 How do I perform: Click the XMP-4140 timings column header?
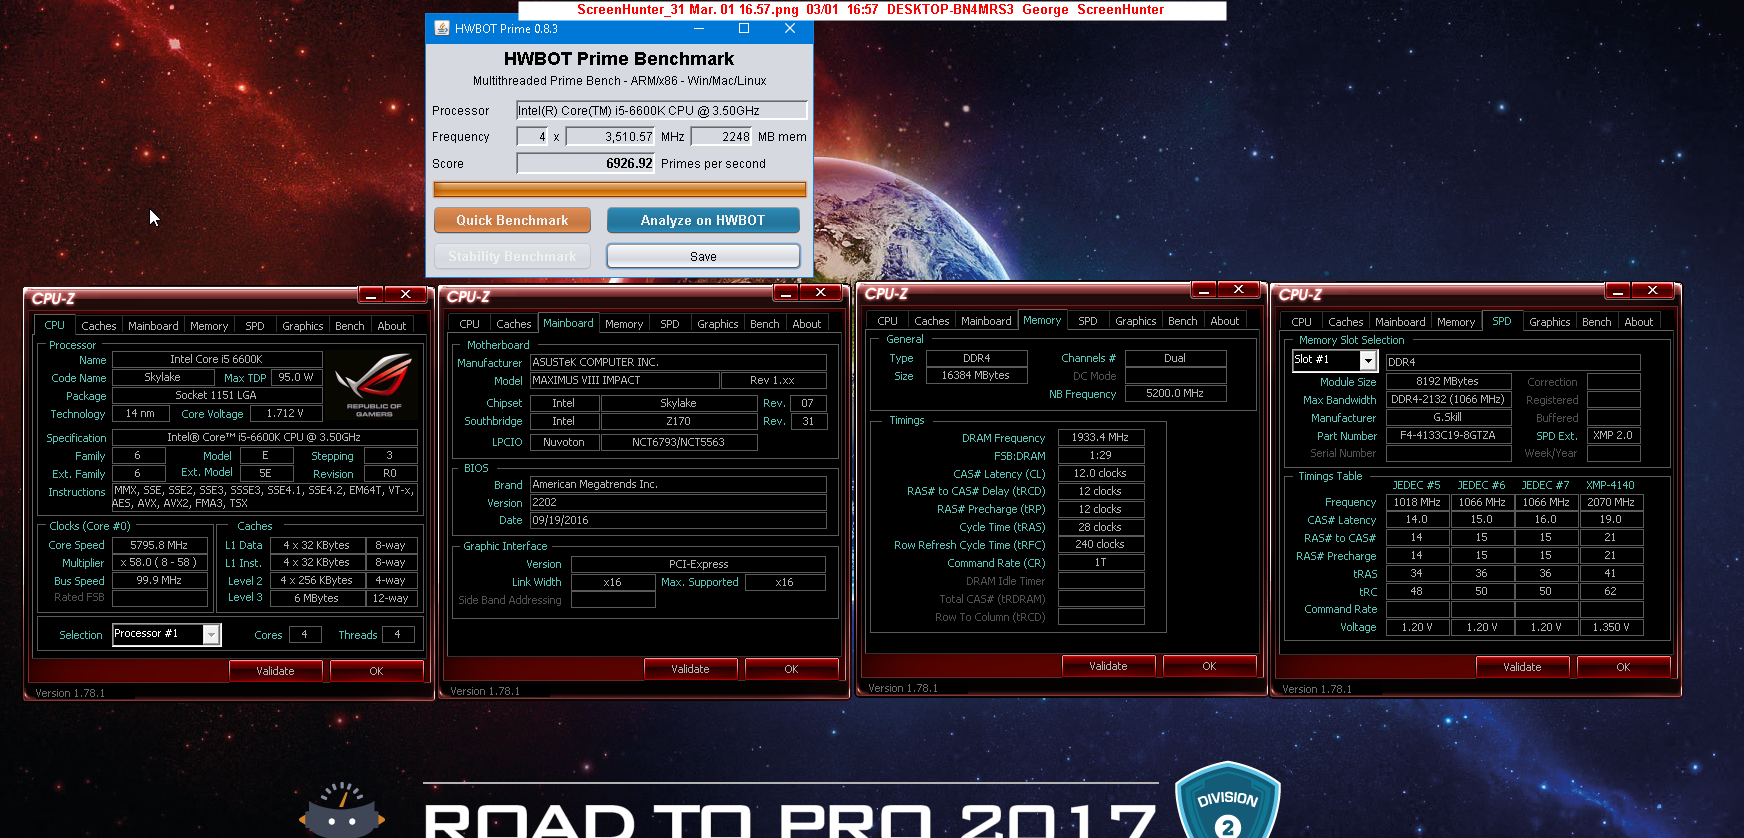coord(1610,485)
